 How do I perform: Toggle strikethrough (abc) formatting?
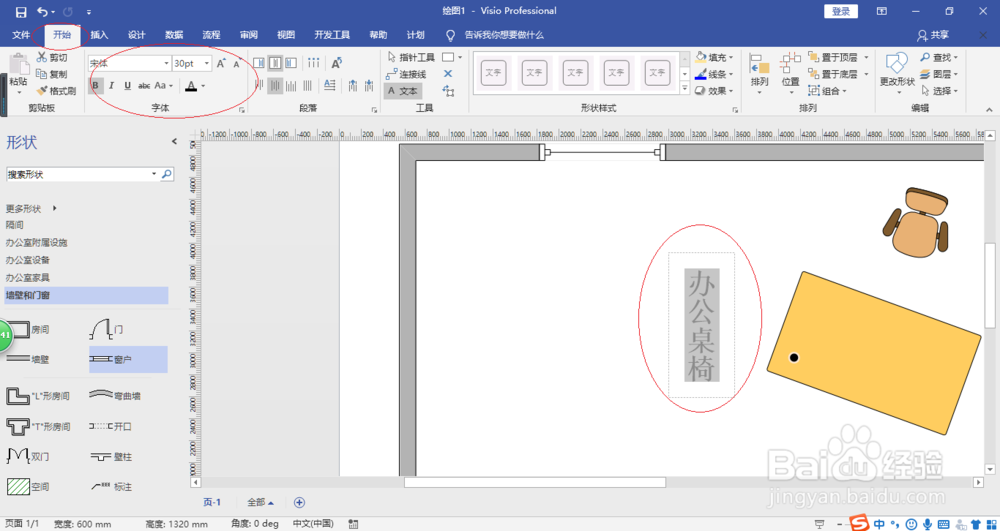[x=144, y=85]
